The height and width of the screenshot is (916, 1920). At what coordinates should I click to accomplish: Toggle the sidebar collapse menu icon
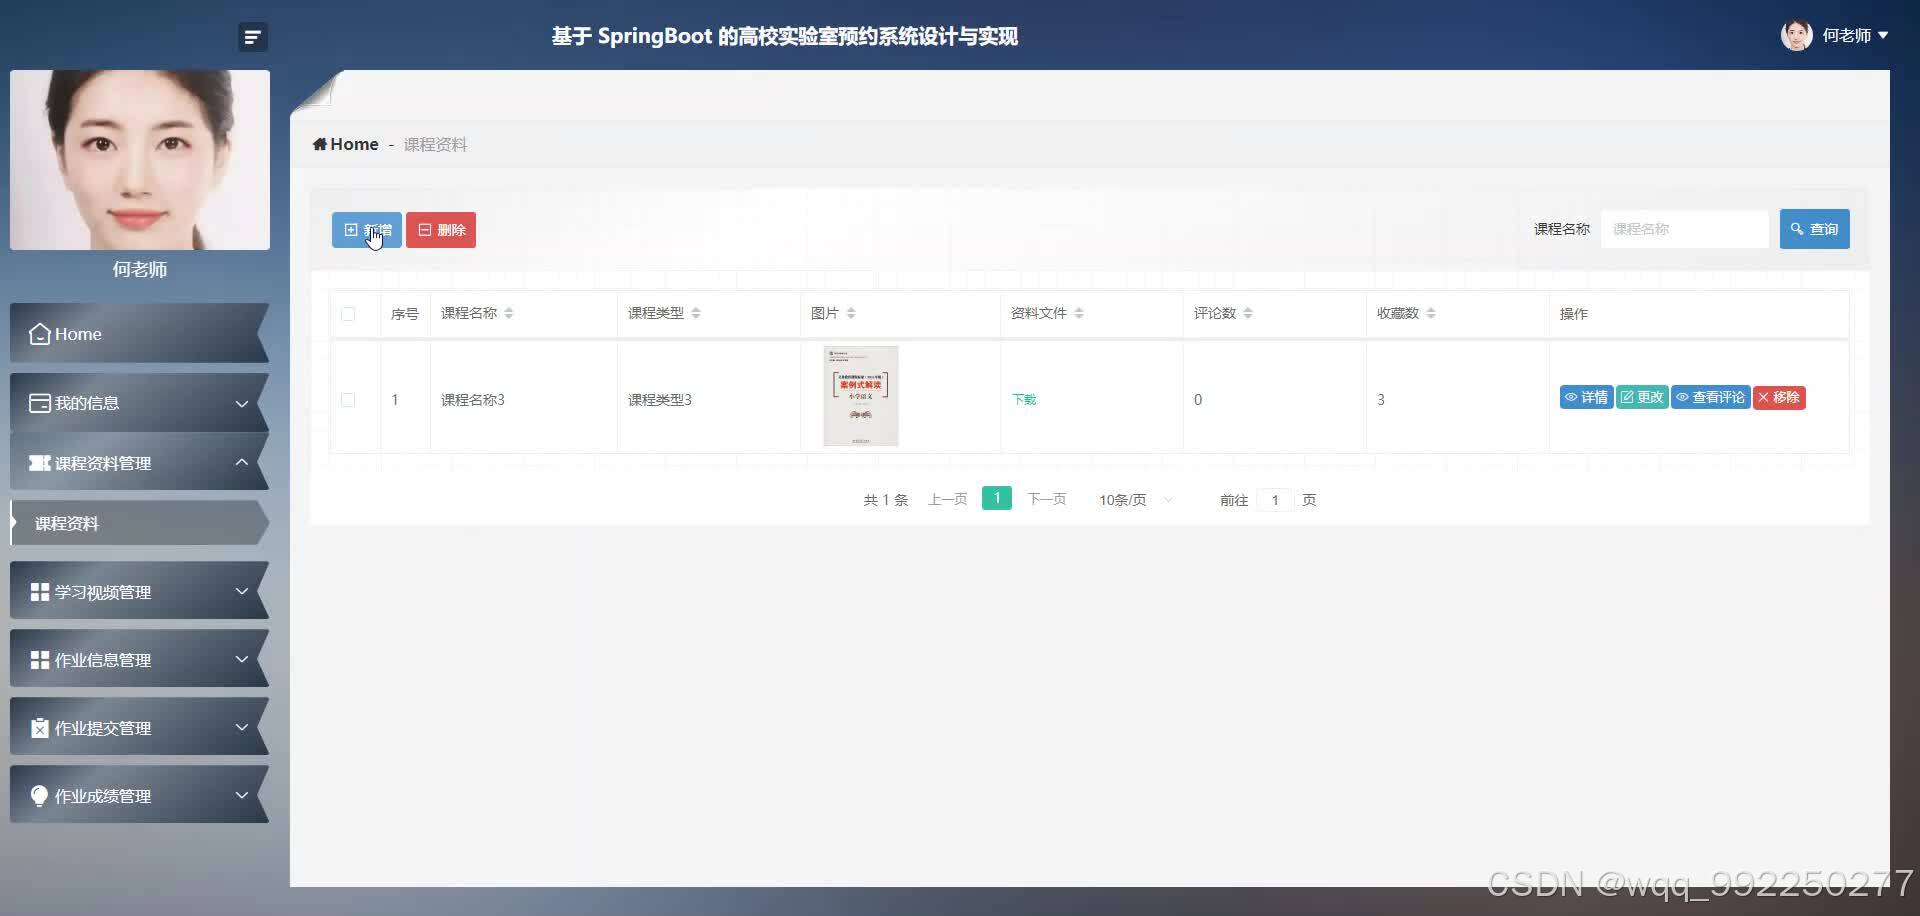click(253, 37)
